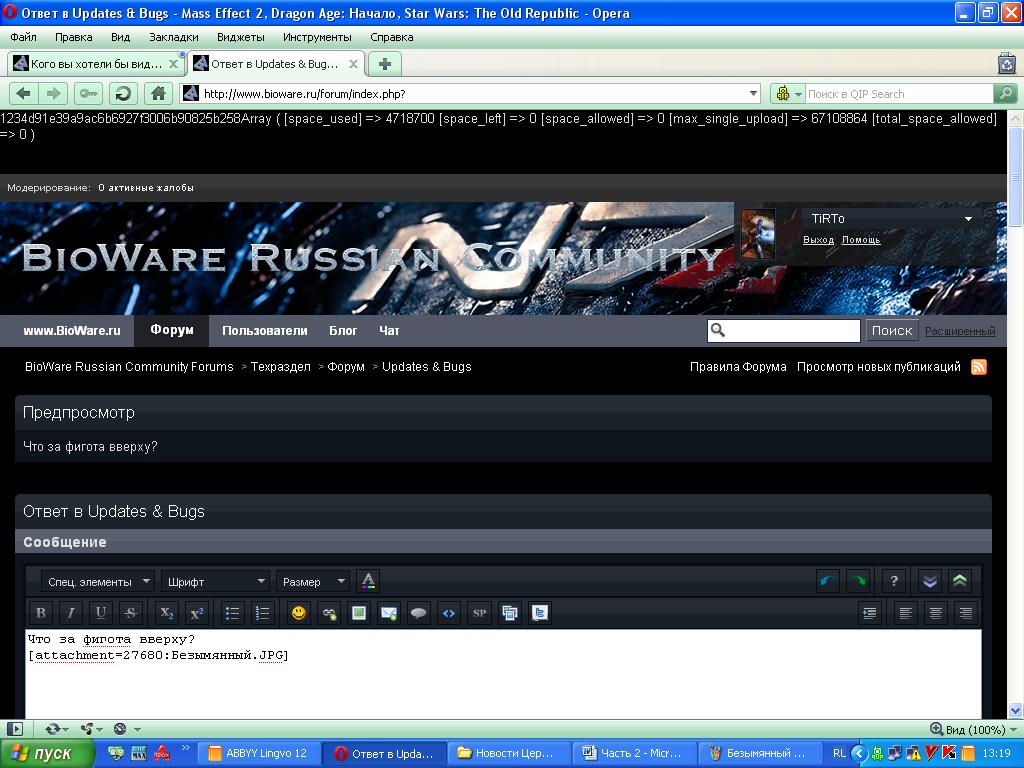Open the Инструменты menu

[x=317, y=37]
